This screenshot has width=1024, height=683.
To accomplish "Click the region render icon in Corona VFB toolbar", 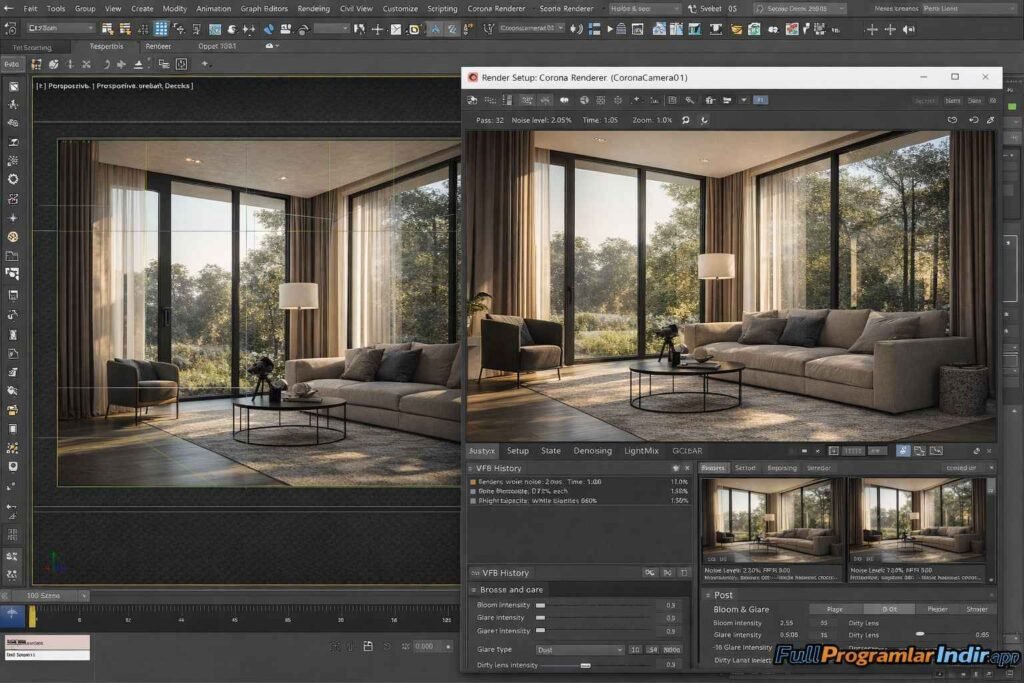I will pos(527,101).
